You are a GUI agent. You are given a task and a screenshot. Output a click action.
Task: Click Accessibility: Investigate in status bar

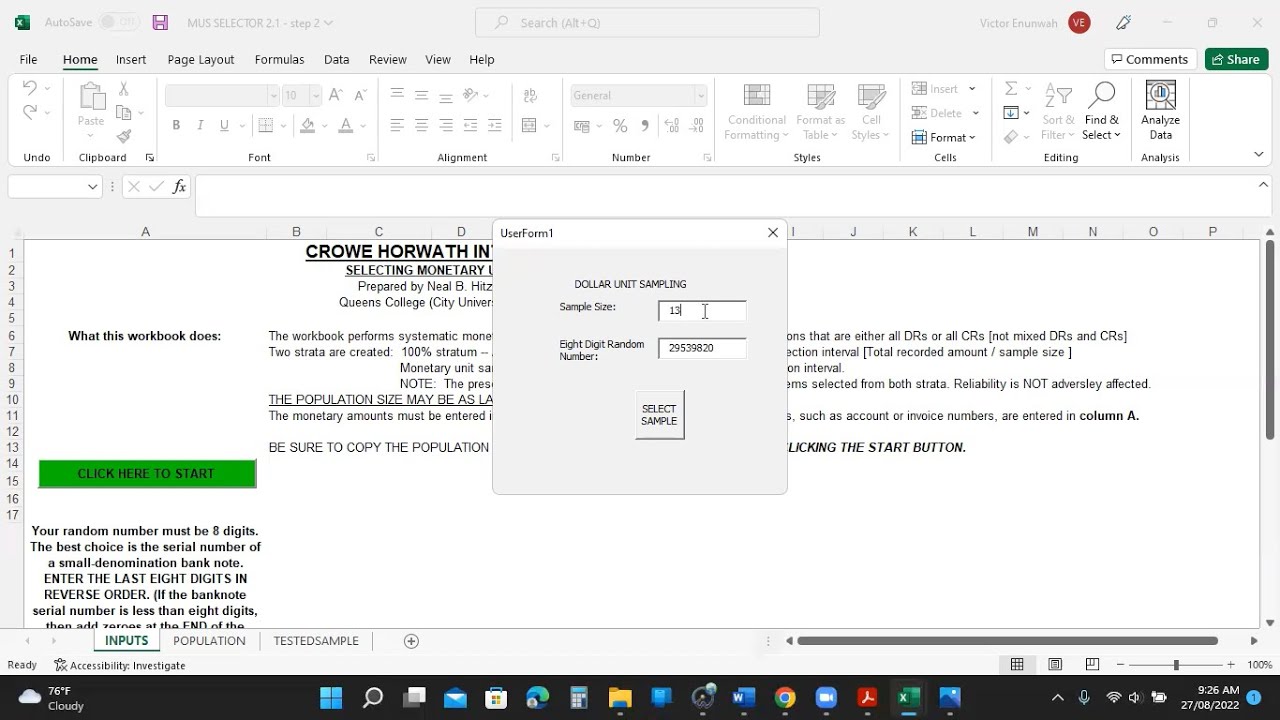click(x=120, y=665)
